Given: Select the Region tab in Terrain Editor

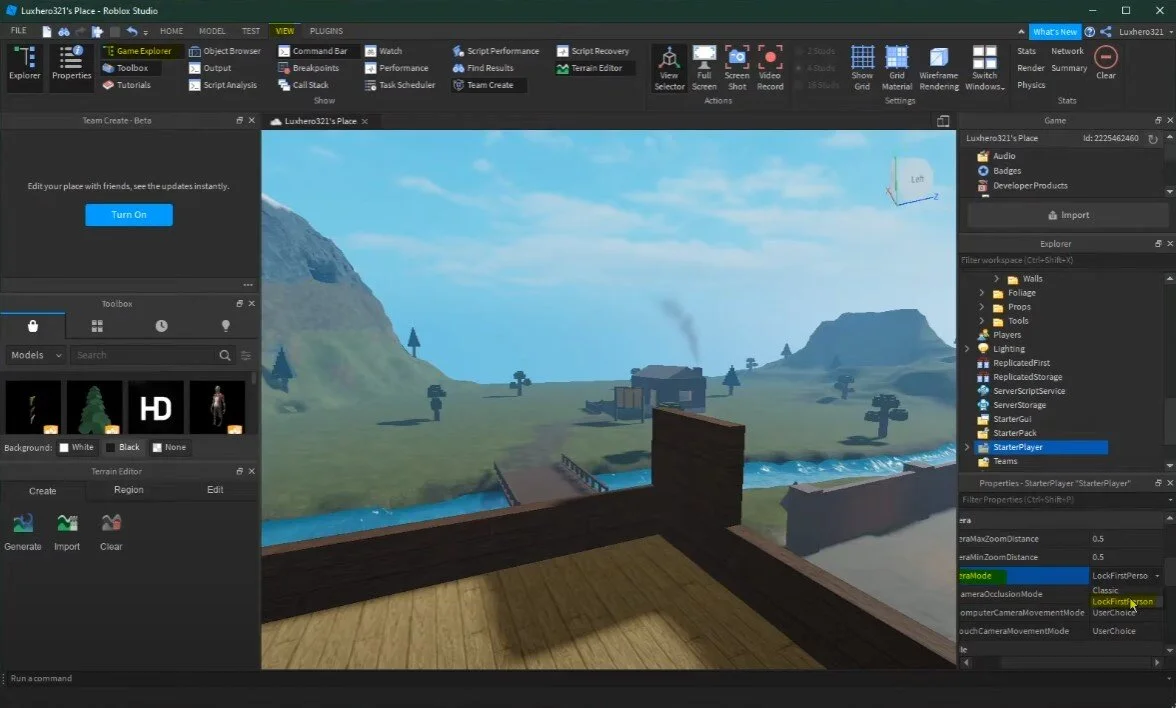Looking at the screenshot, I should tap(128, 490).
